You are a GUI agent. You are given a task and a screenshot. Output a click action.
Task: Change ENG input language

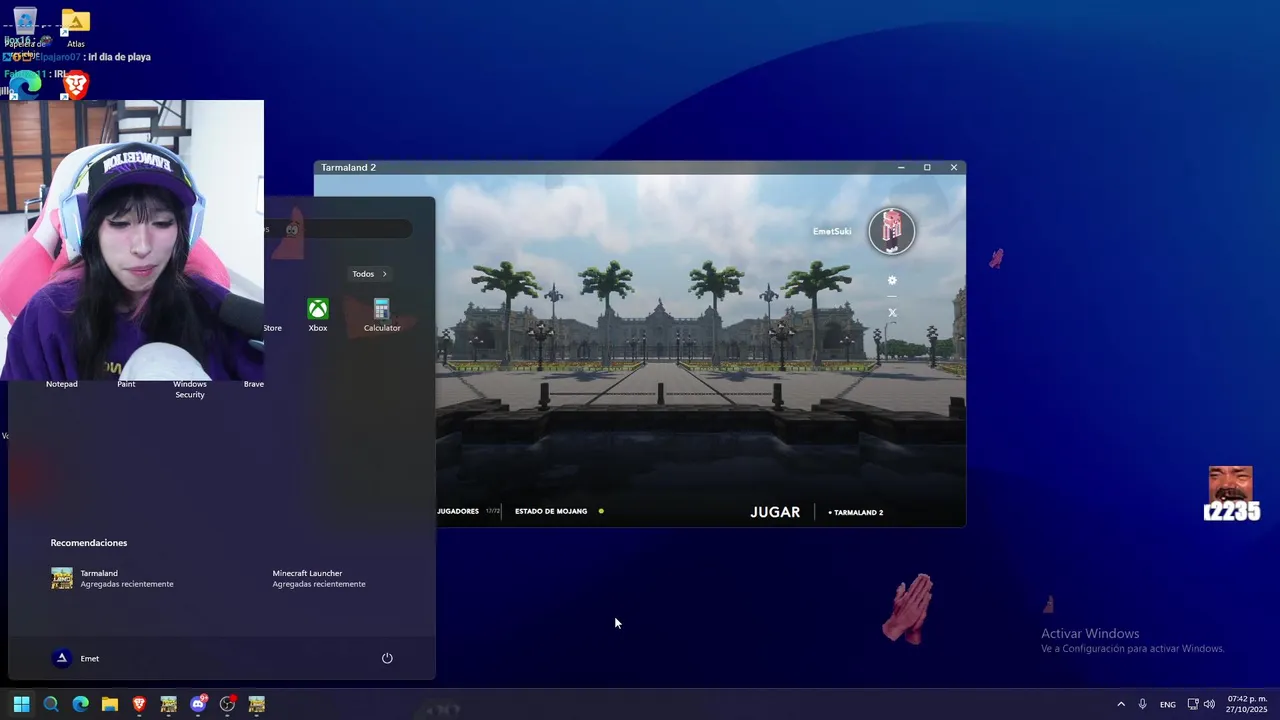(1167, 705)
